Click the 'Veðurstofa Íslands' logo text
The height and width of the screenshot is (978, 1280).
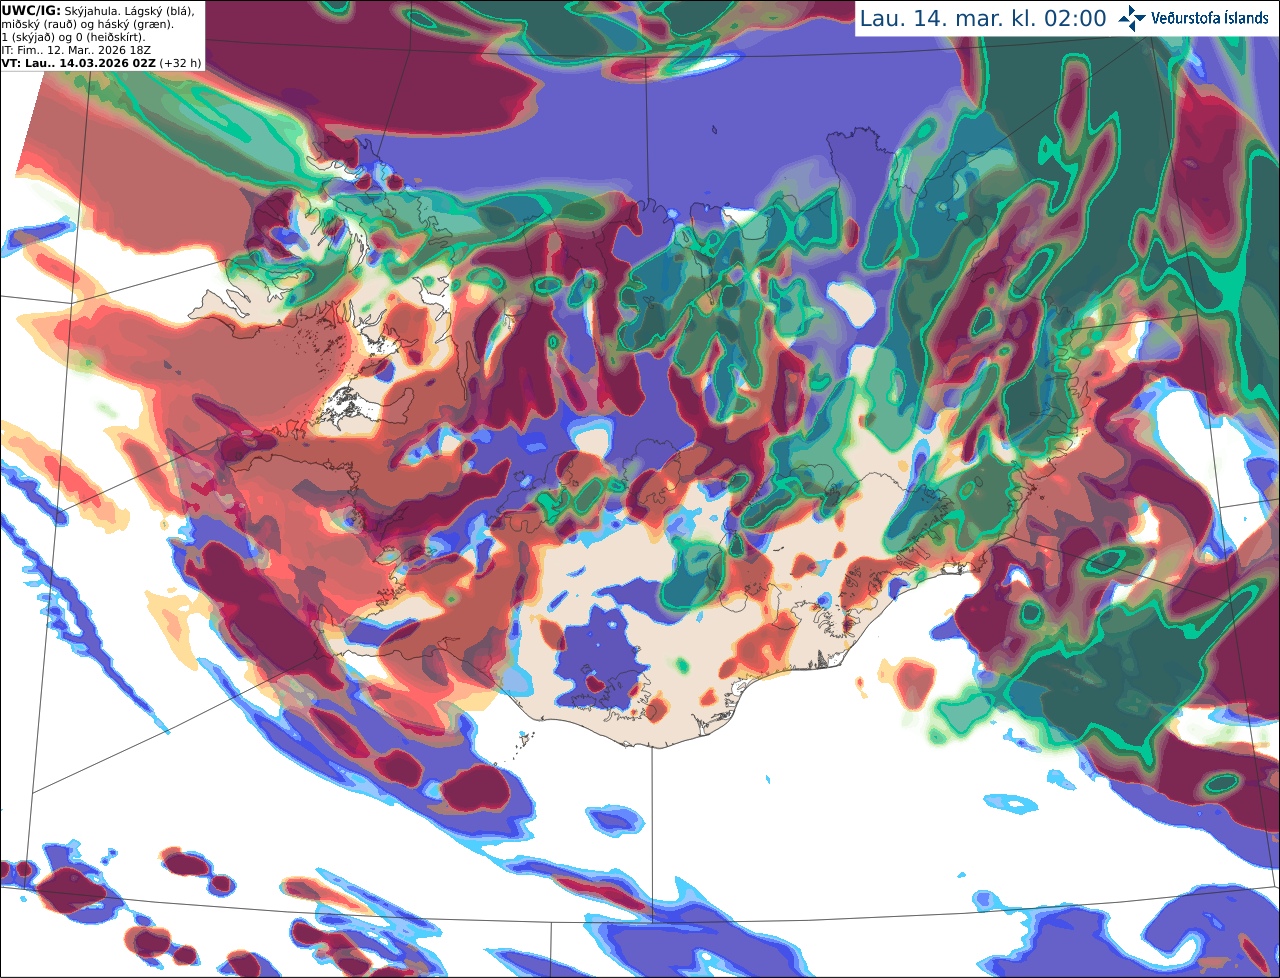(1210, 18)
